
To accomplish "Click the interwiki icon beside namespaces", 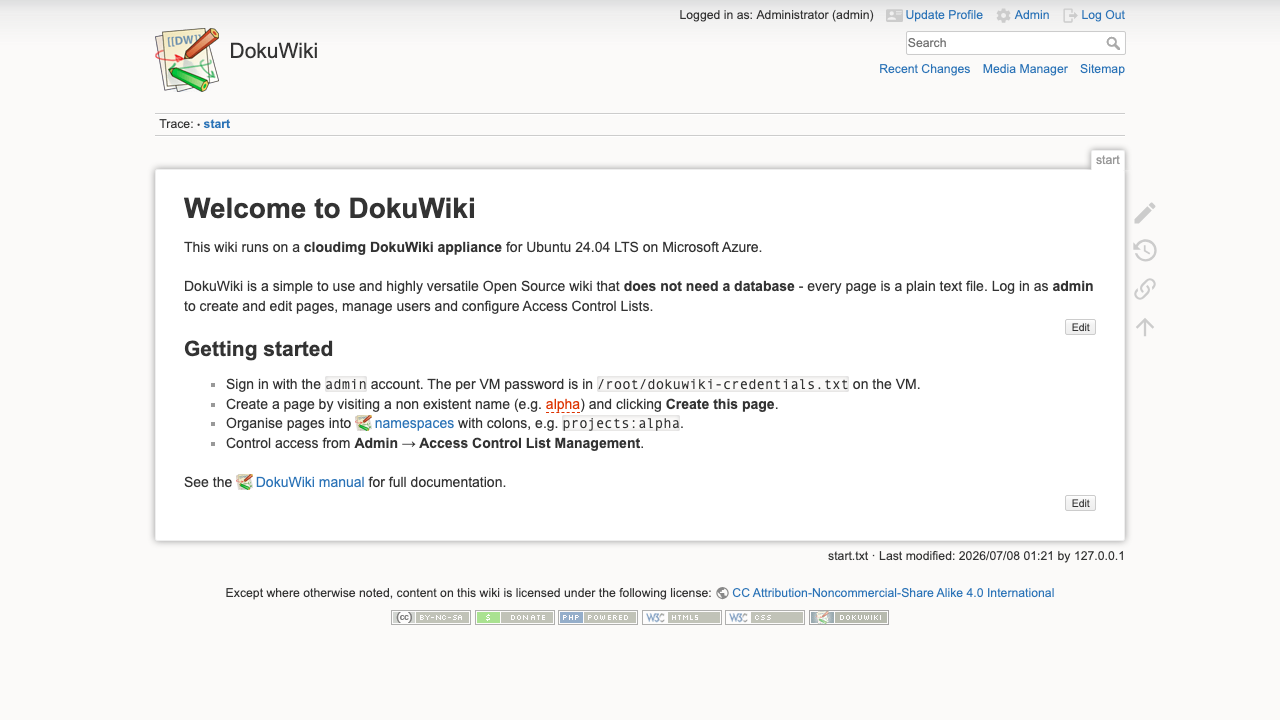I will (x=363, y=423).
